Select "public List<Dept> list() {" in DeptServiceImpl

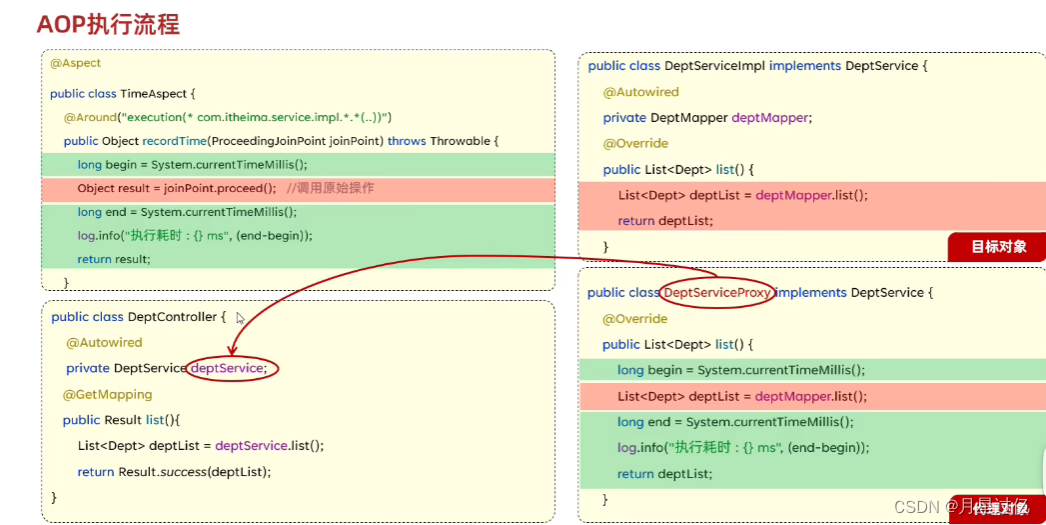click(x=678, y=170)
